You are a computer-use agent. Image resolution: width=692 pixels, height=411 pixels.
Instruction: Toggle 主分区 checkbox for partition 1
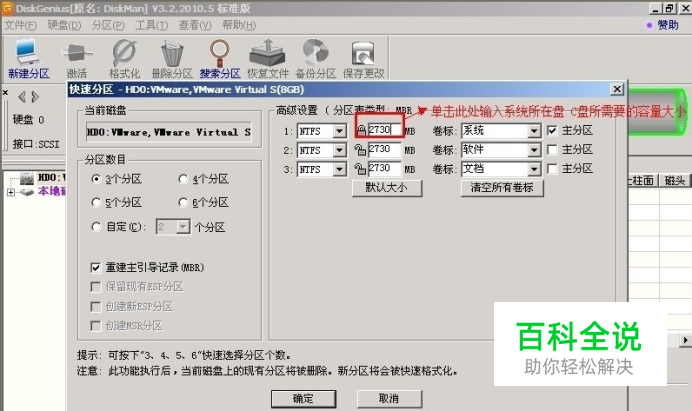point(552,131)
